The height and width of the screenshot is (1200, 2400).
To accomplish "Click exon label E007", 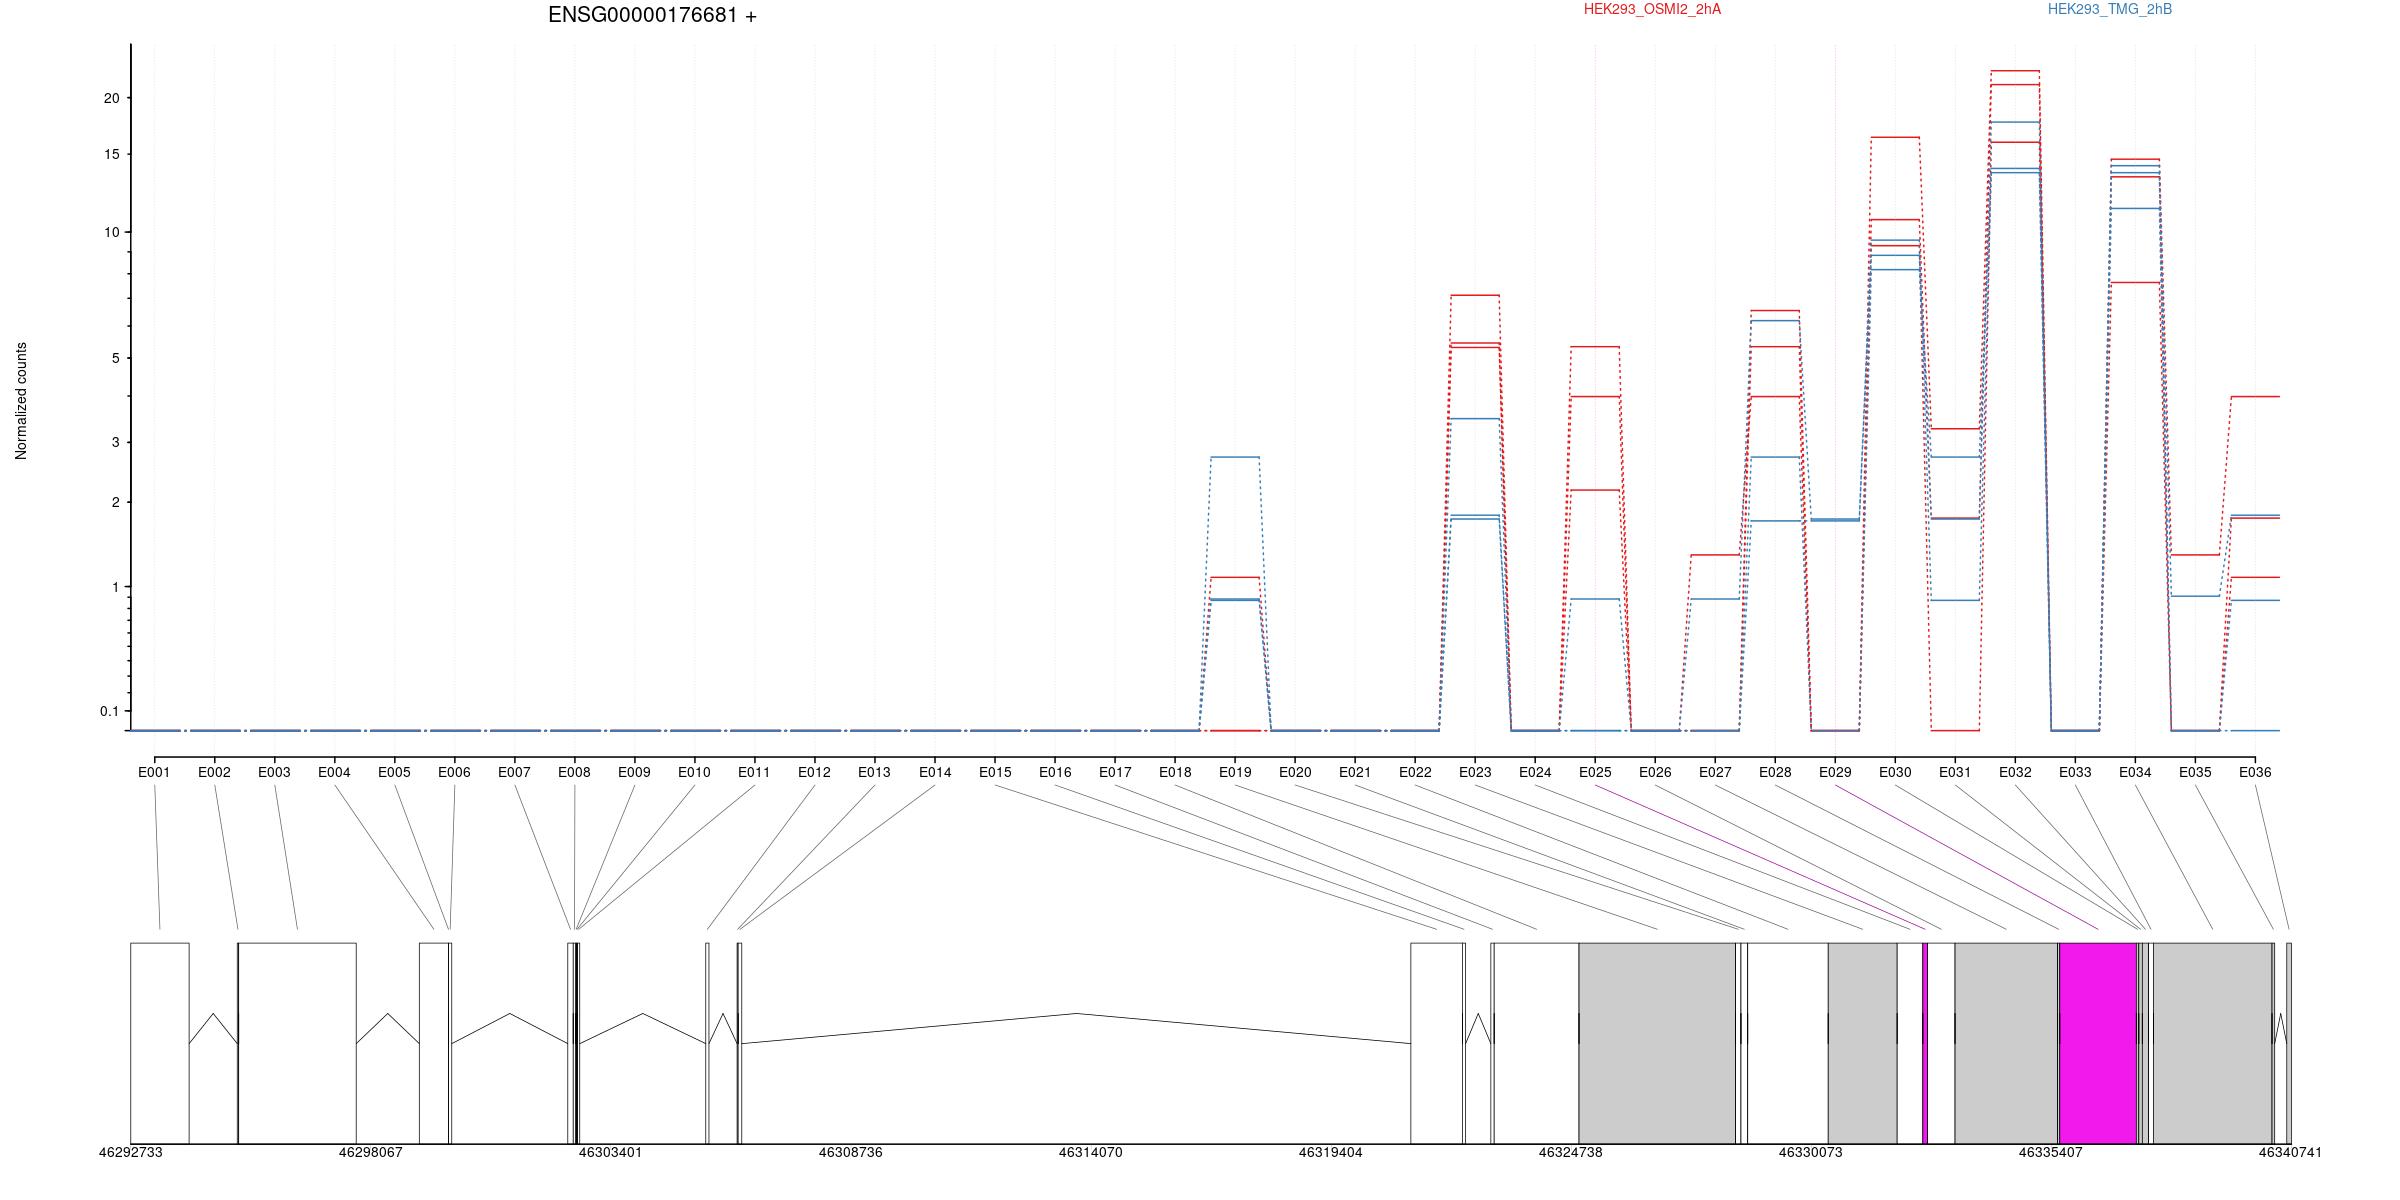I will click(x=514, y=772).
